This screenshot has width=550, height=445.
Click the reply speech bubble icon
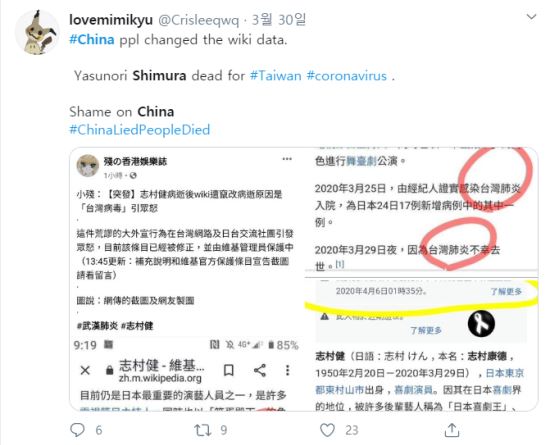[x=78, y=430]
